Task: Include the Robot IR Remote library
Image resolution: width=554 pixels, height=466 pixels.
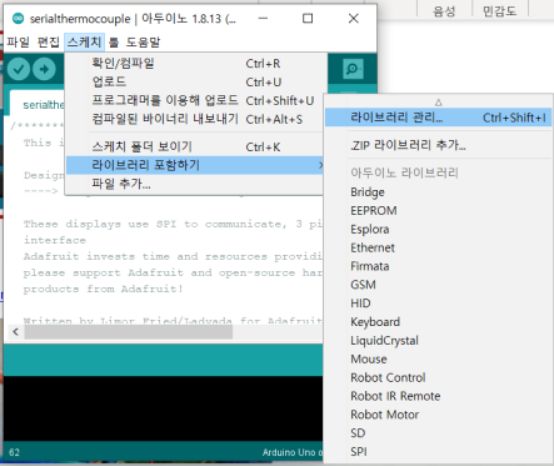Action: point(438,396)
